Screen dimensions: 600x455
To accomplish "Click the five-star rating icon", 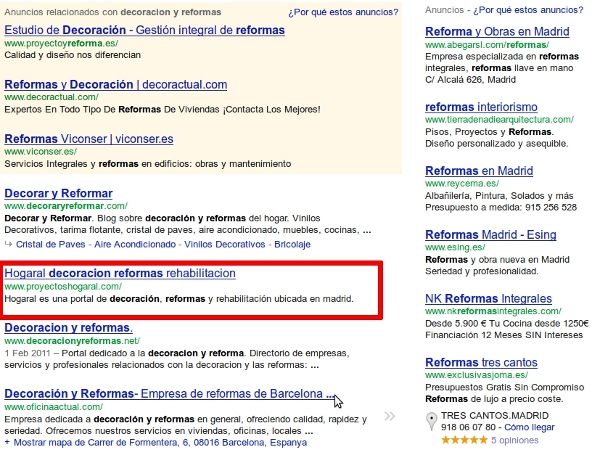I will (x=464, y=440).
